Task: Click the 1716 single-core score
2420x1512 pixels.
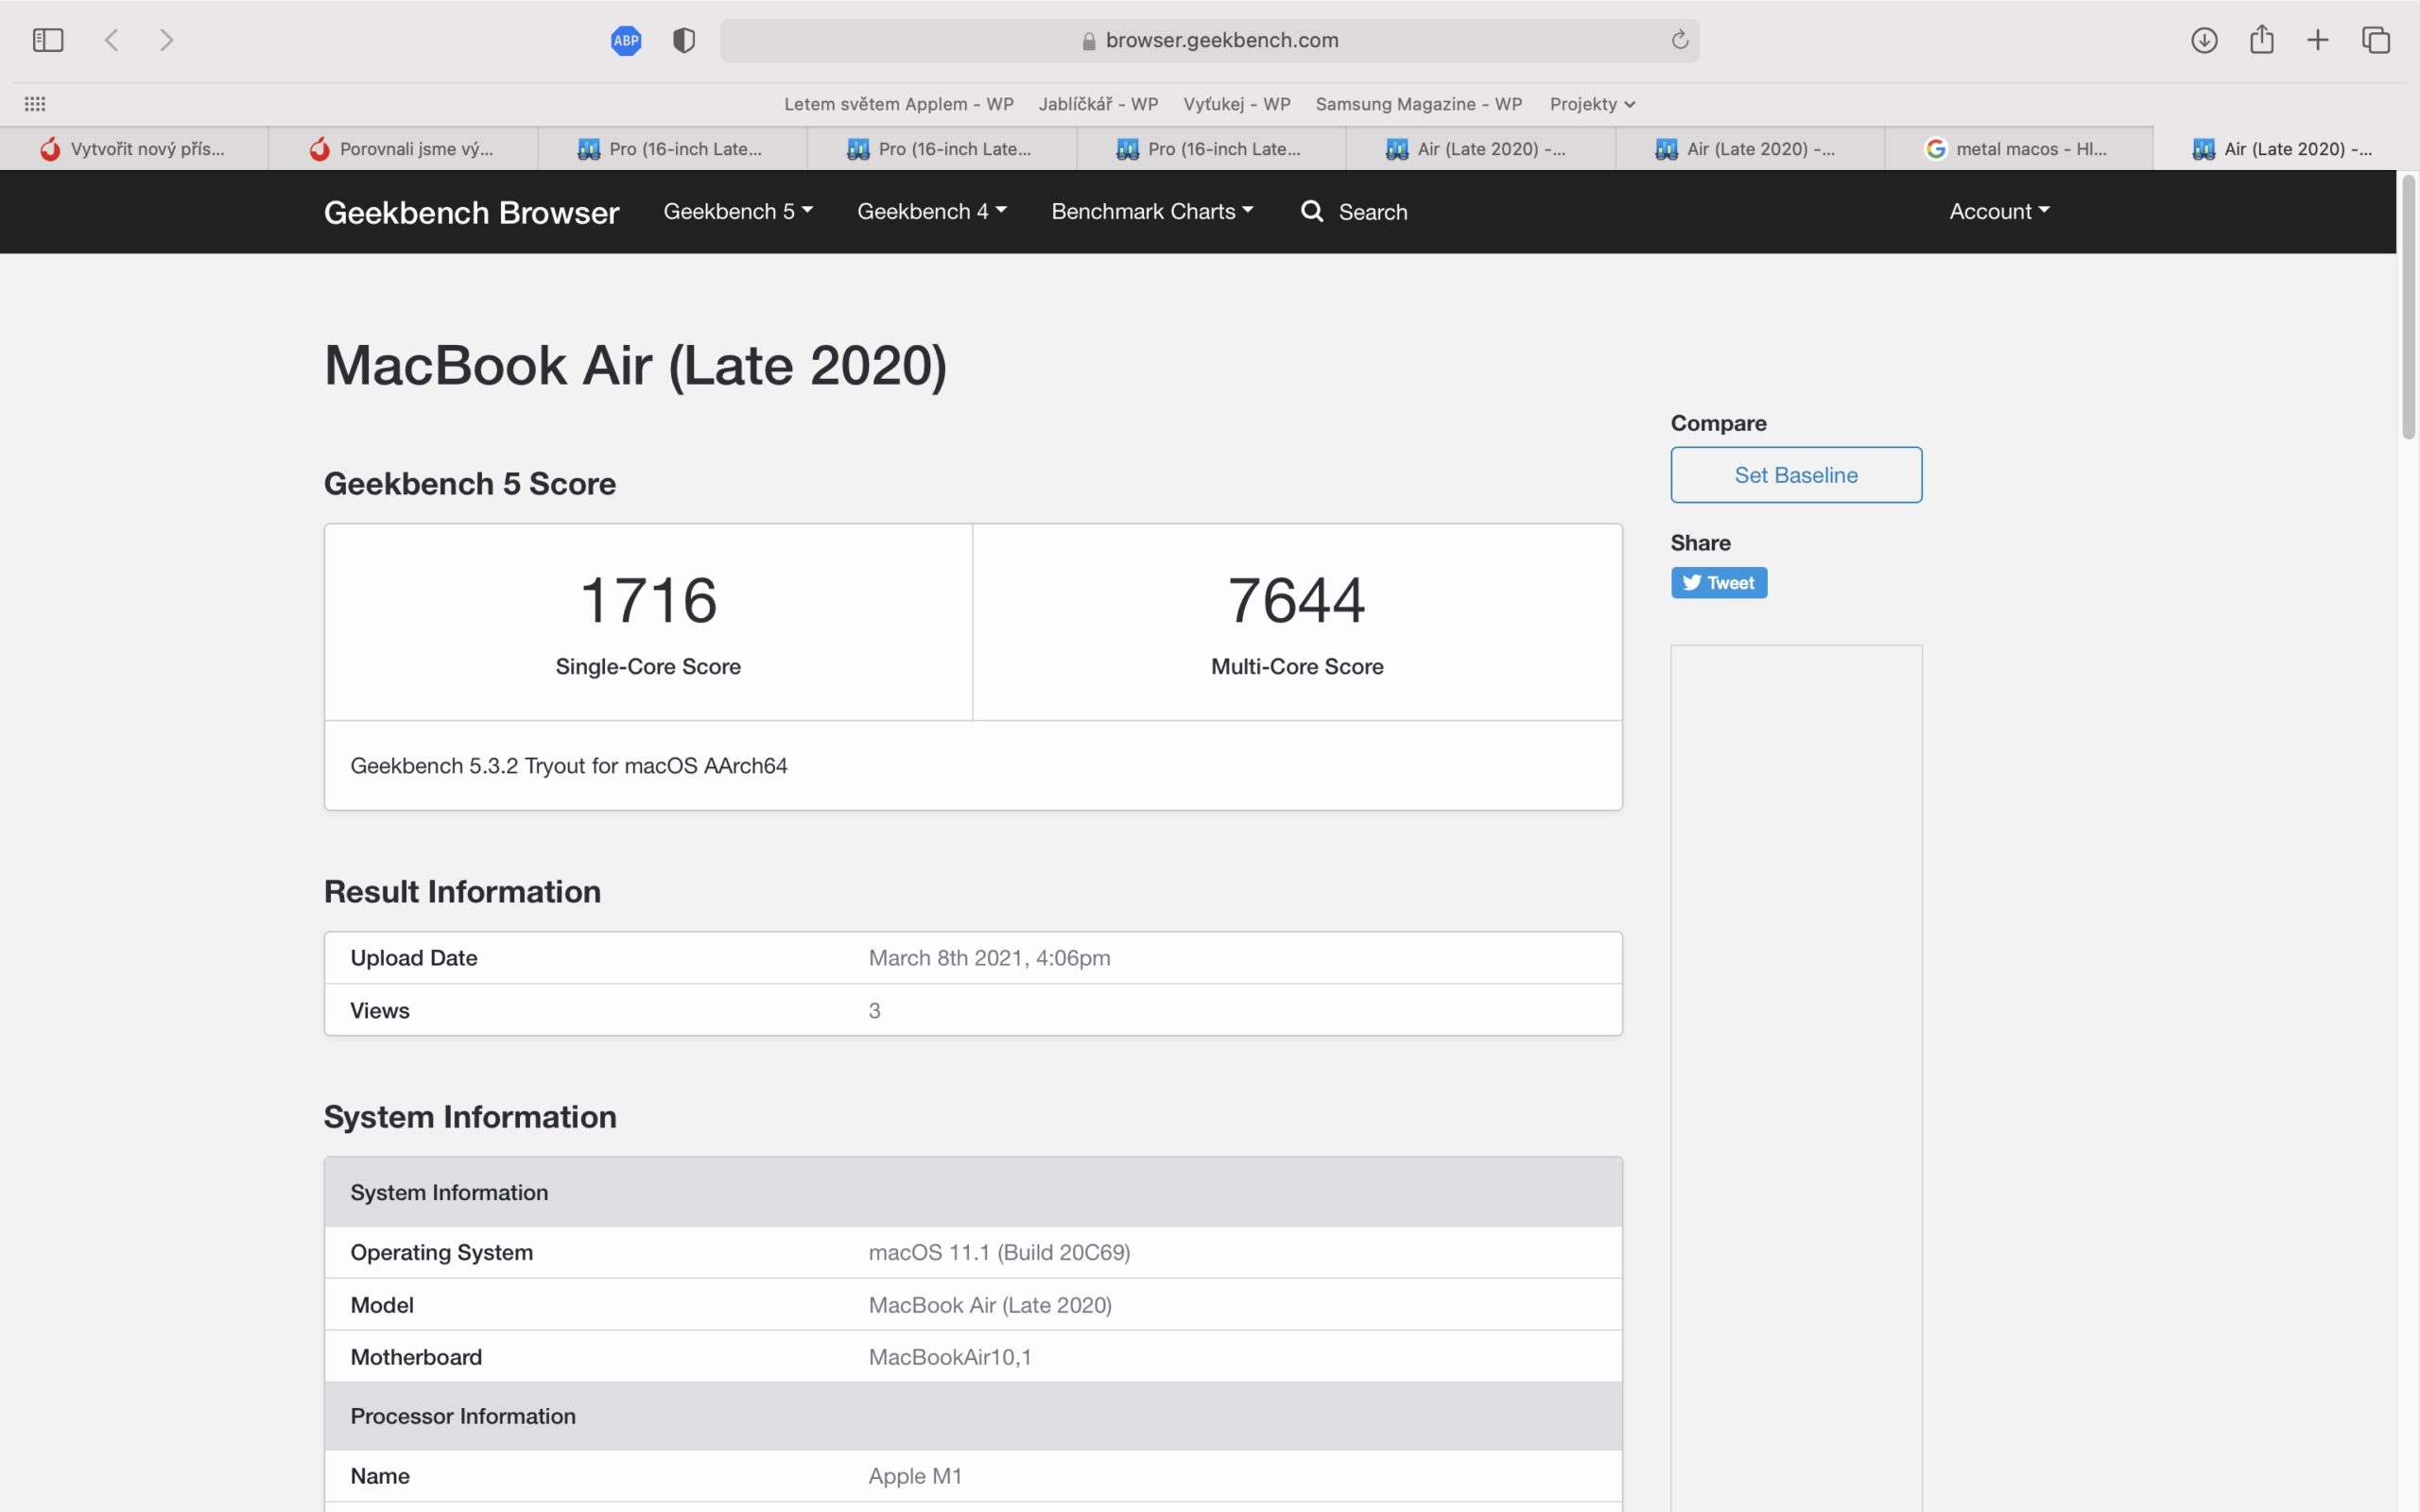Action: [x=648, y=600]
